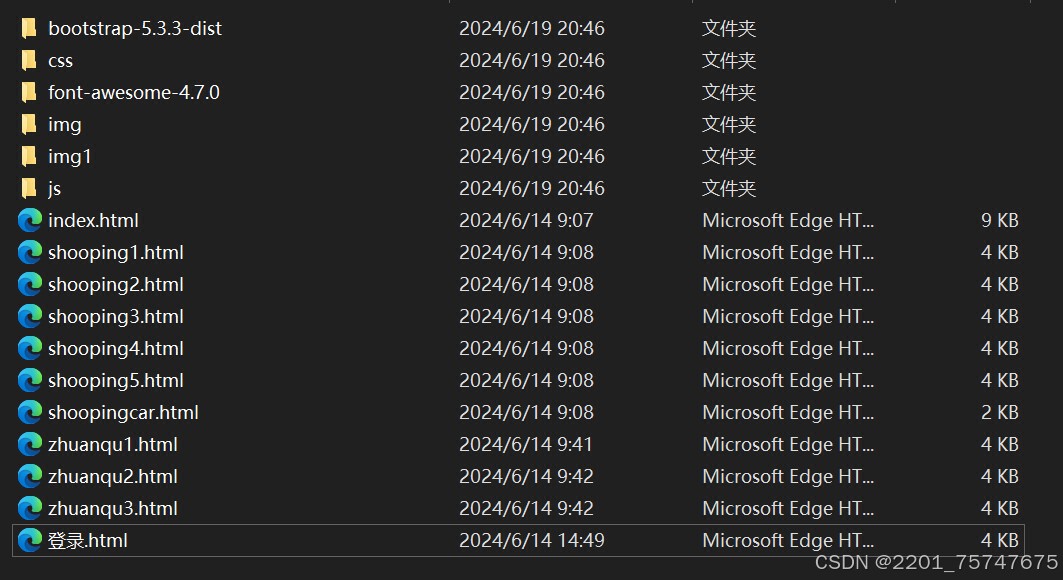Click the date of the js folder
This screenshot has width=1063, height=580.
pos(532,188)
